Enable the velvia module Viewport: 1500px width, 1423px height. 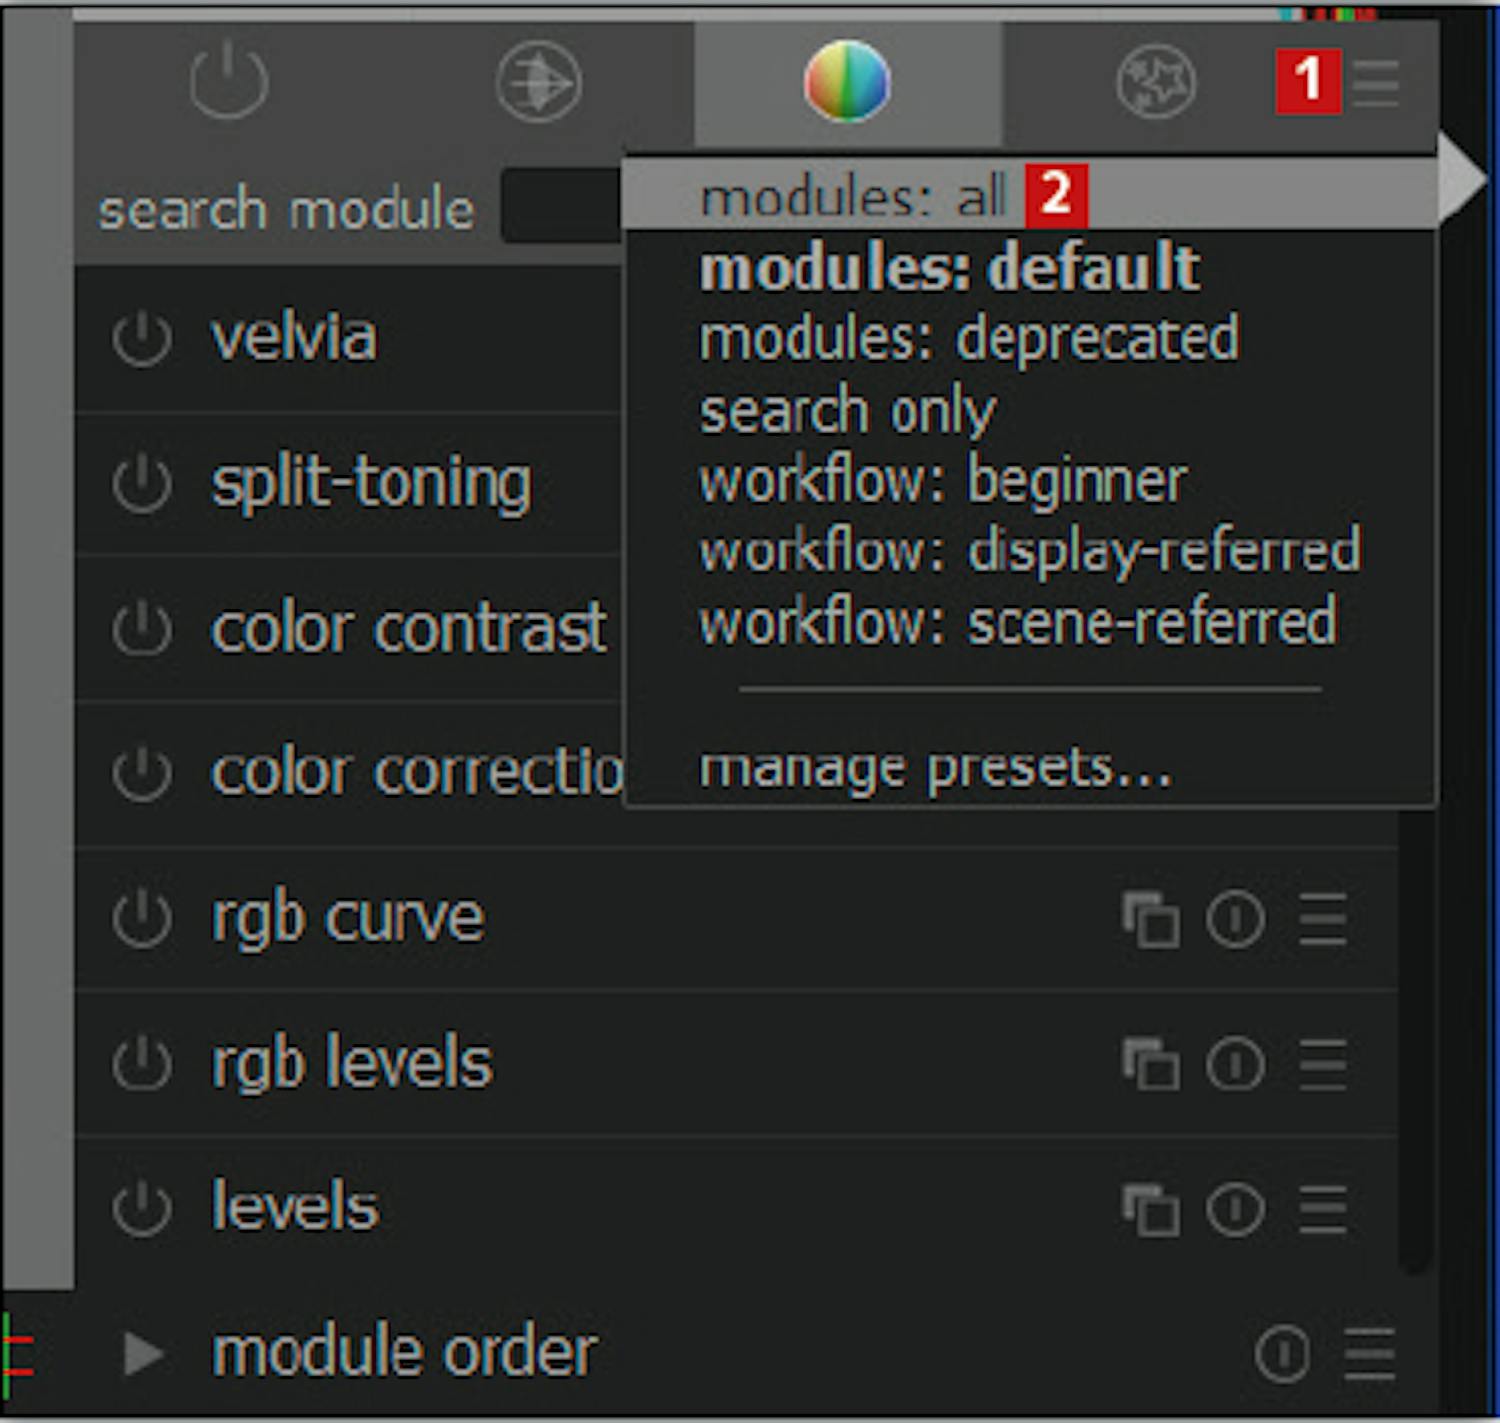click(142, 339)
